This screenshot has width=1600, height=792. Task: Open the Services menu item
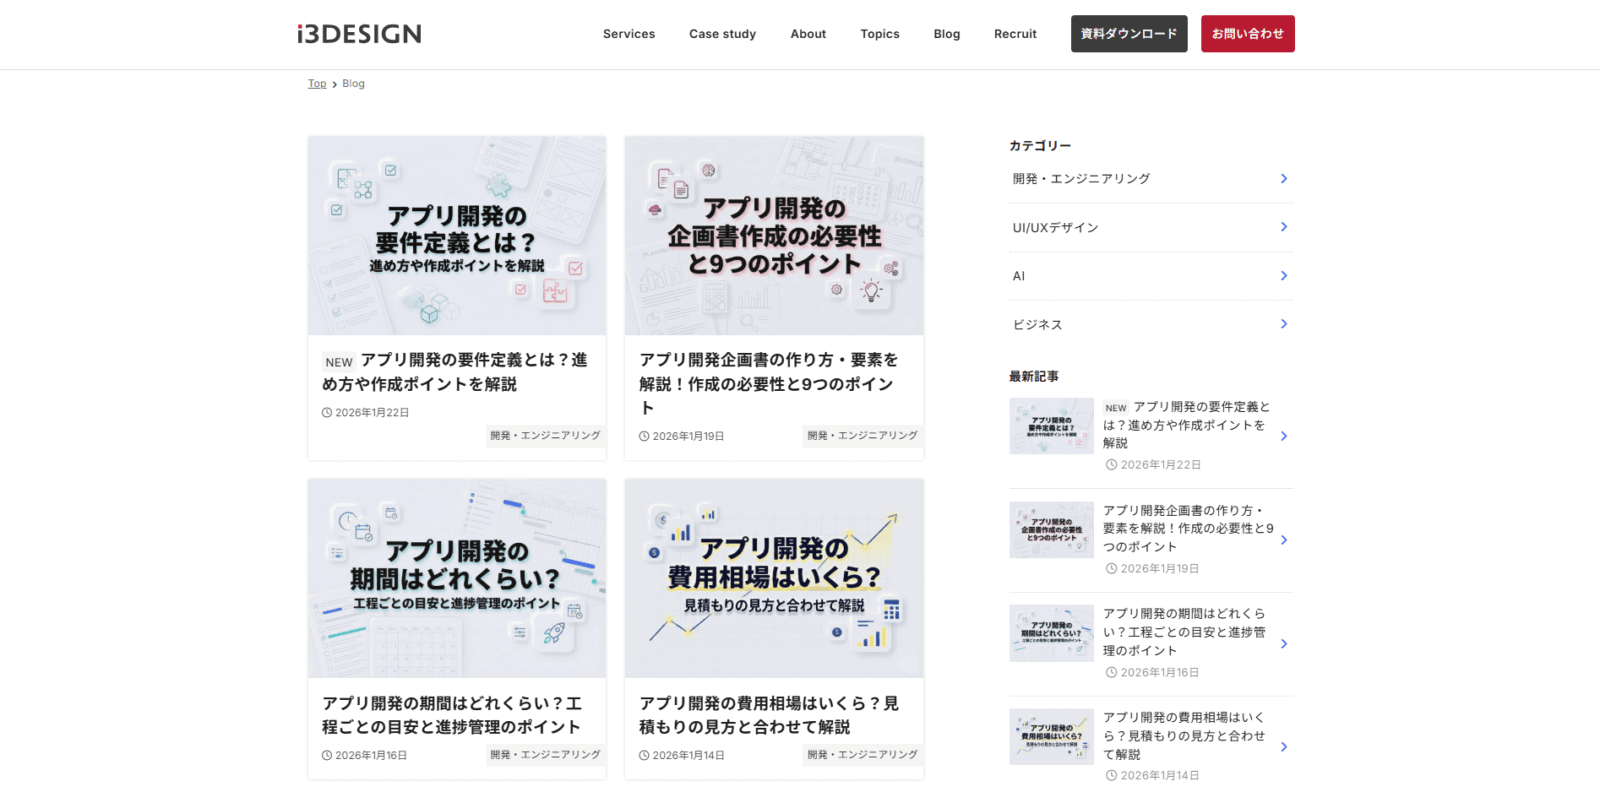629,34
